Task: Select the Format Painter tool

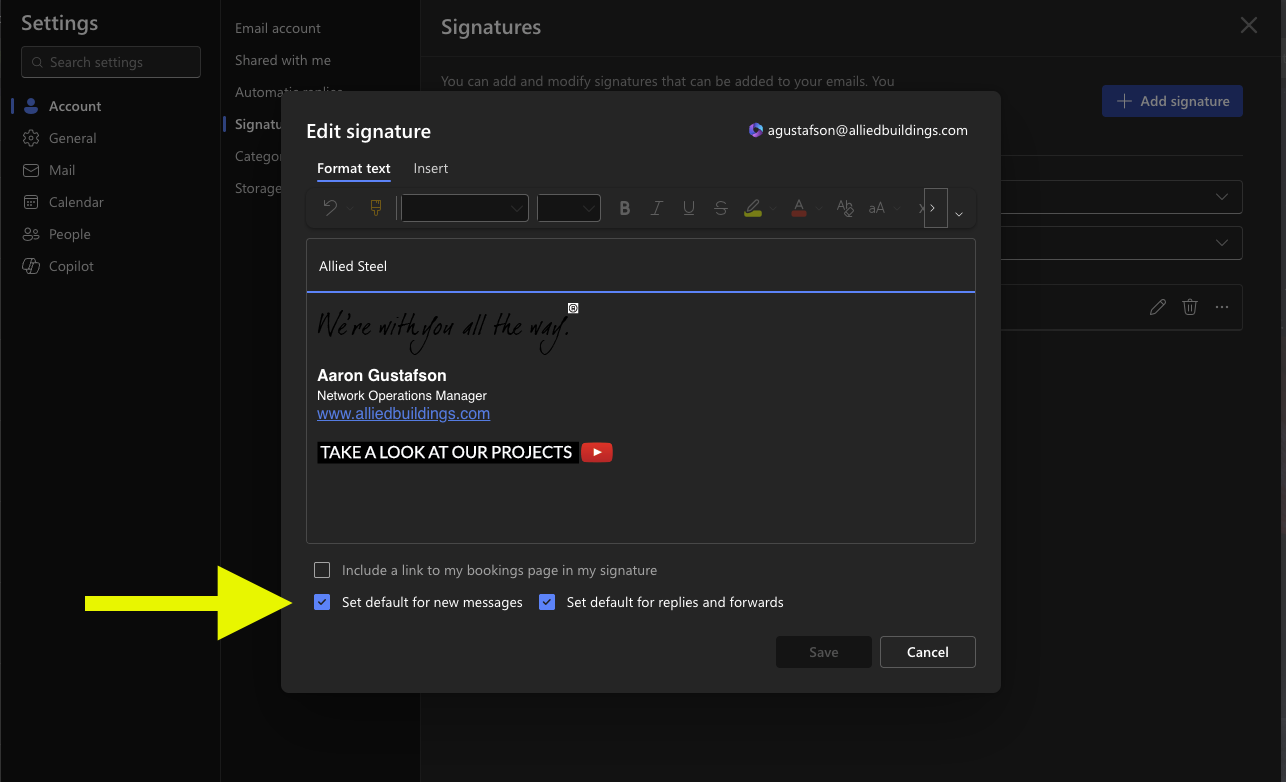Action: tap(376, 208)
